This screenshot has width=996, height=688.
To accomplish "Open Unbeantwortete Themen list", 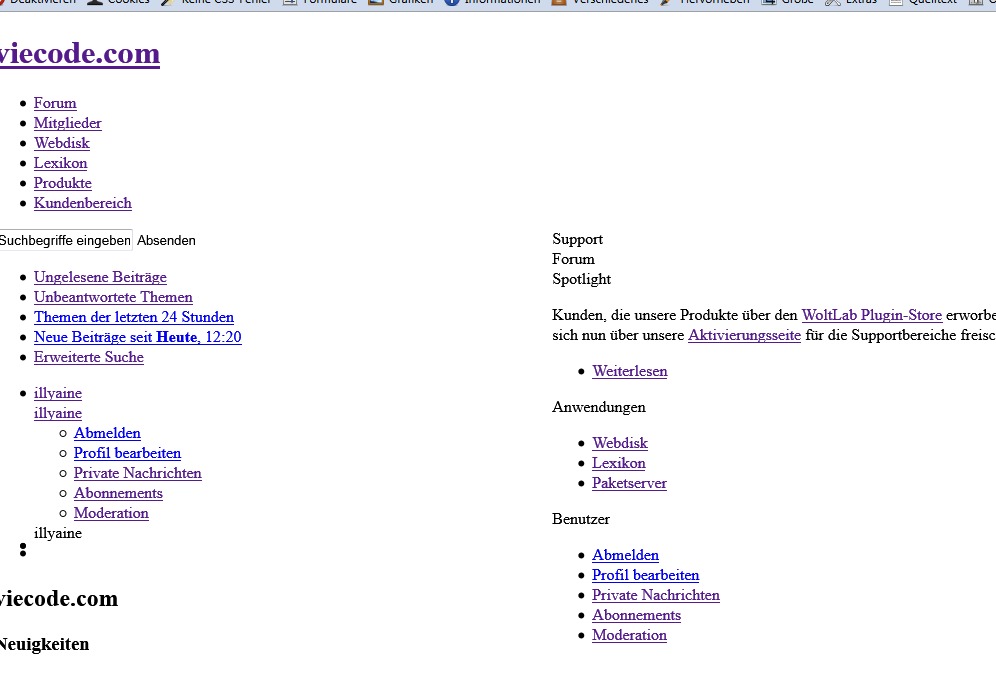I will [x=113, y=297].
